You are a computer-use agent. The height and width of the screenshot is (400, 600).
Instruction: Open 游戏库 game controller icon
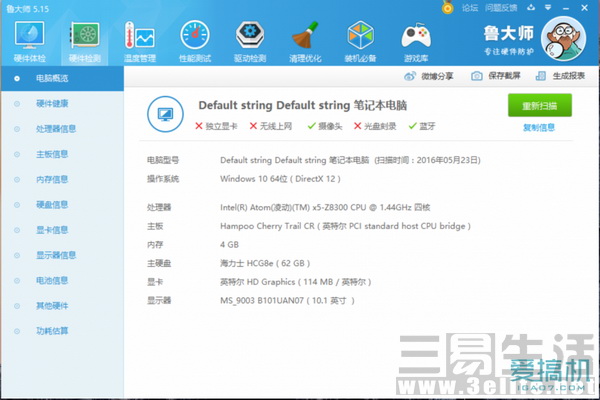pos(416,42)
